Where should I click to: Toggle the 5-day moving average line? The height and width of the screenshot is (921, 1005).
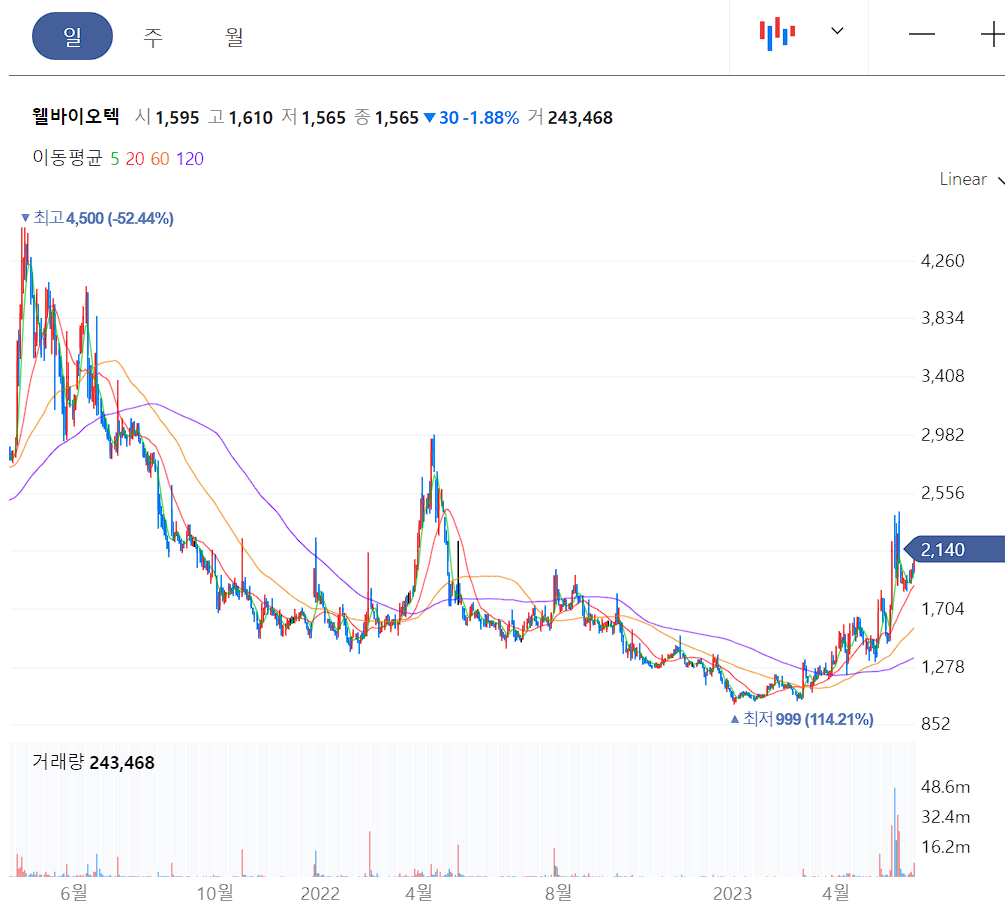click(x=115, y=158)
